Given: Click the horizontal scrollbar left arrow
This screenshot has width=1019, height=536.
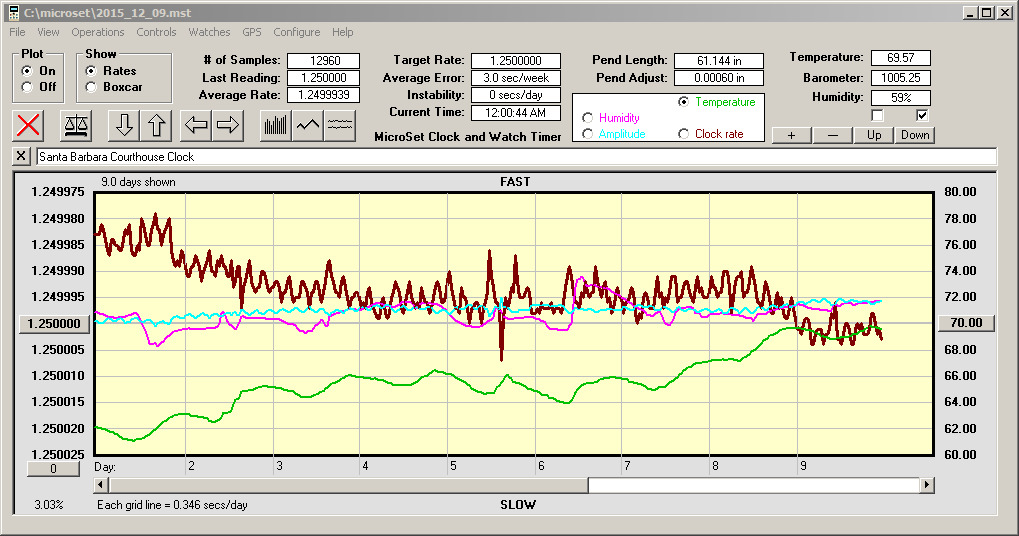Looking at the screenshot, I should click(x=101, y=485).
